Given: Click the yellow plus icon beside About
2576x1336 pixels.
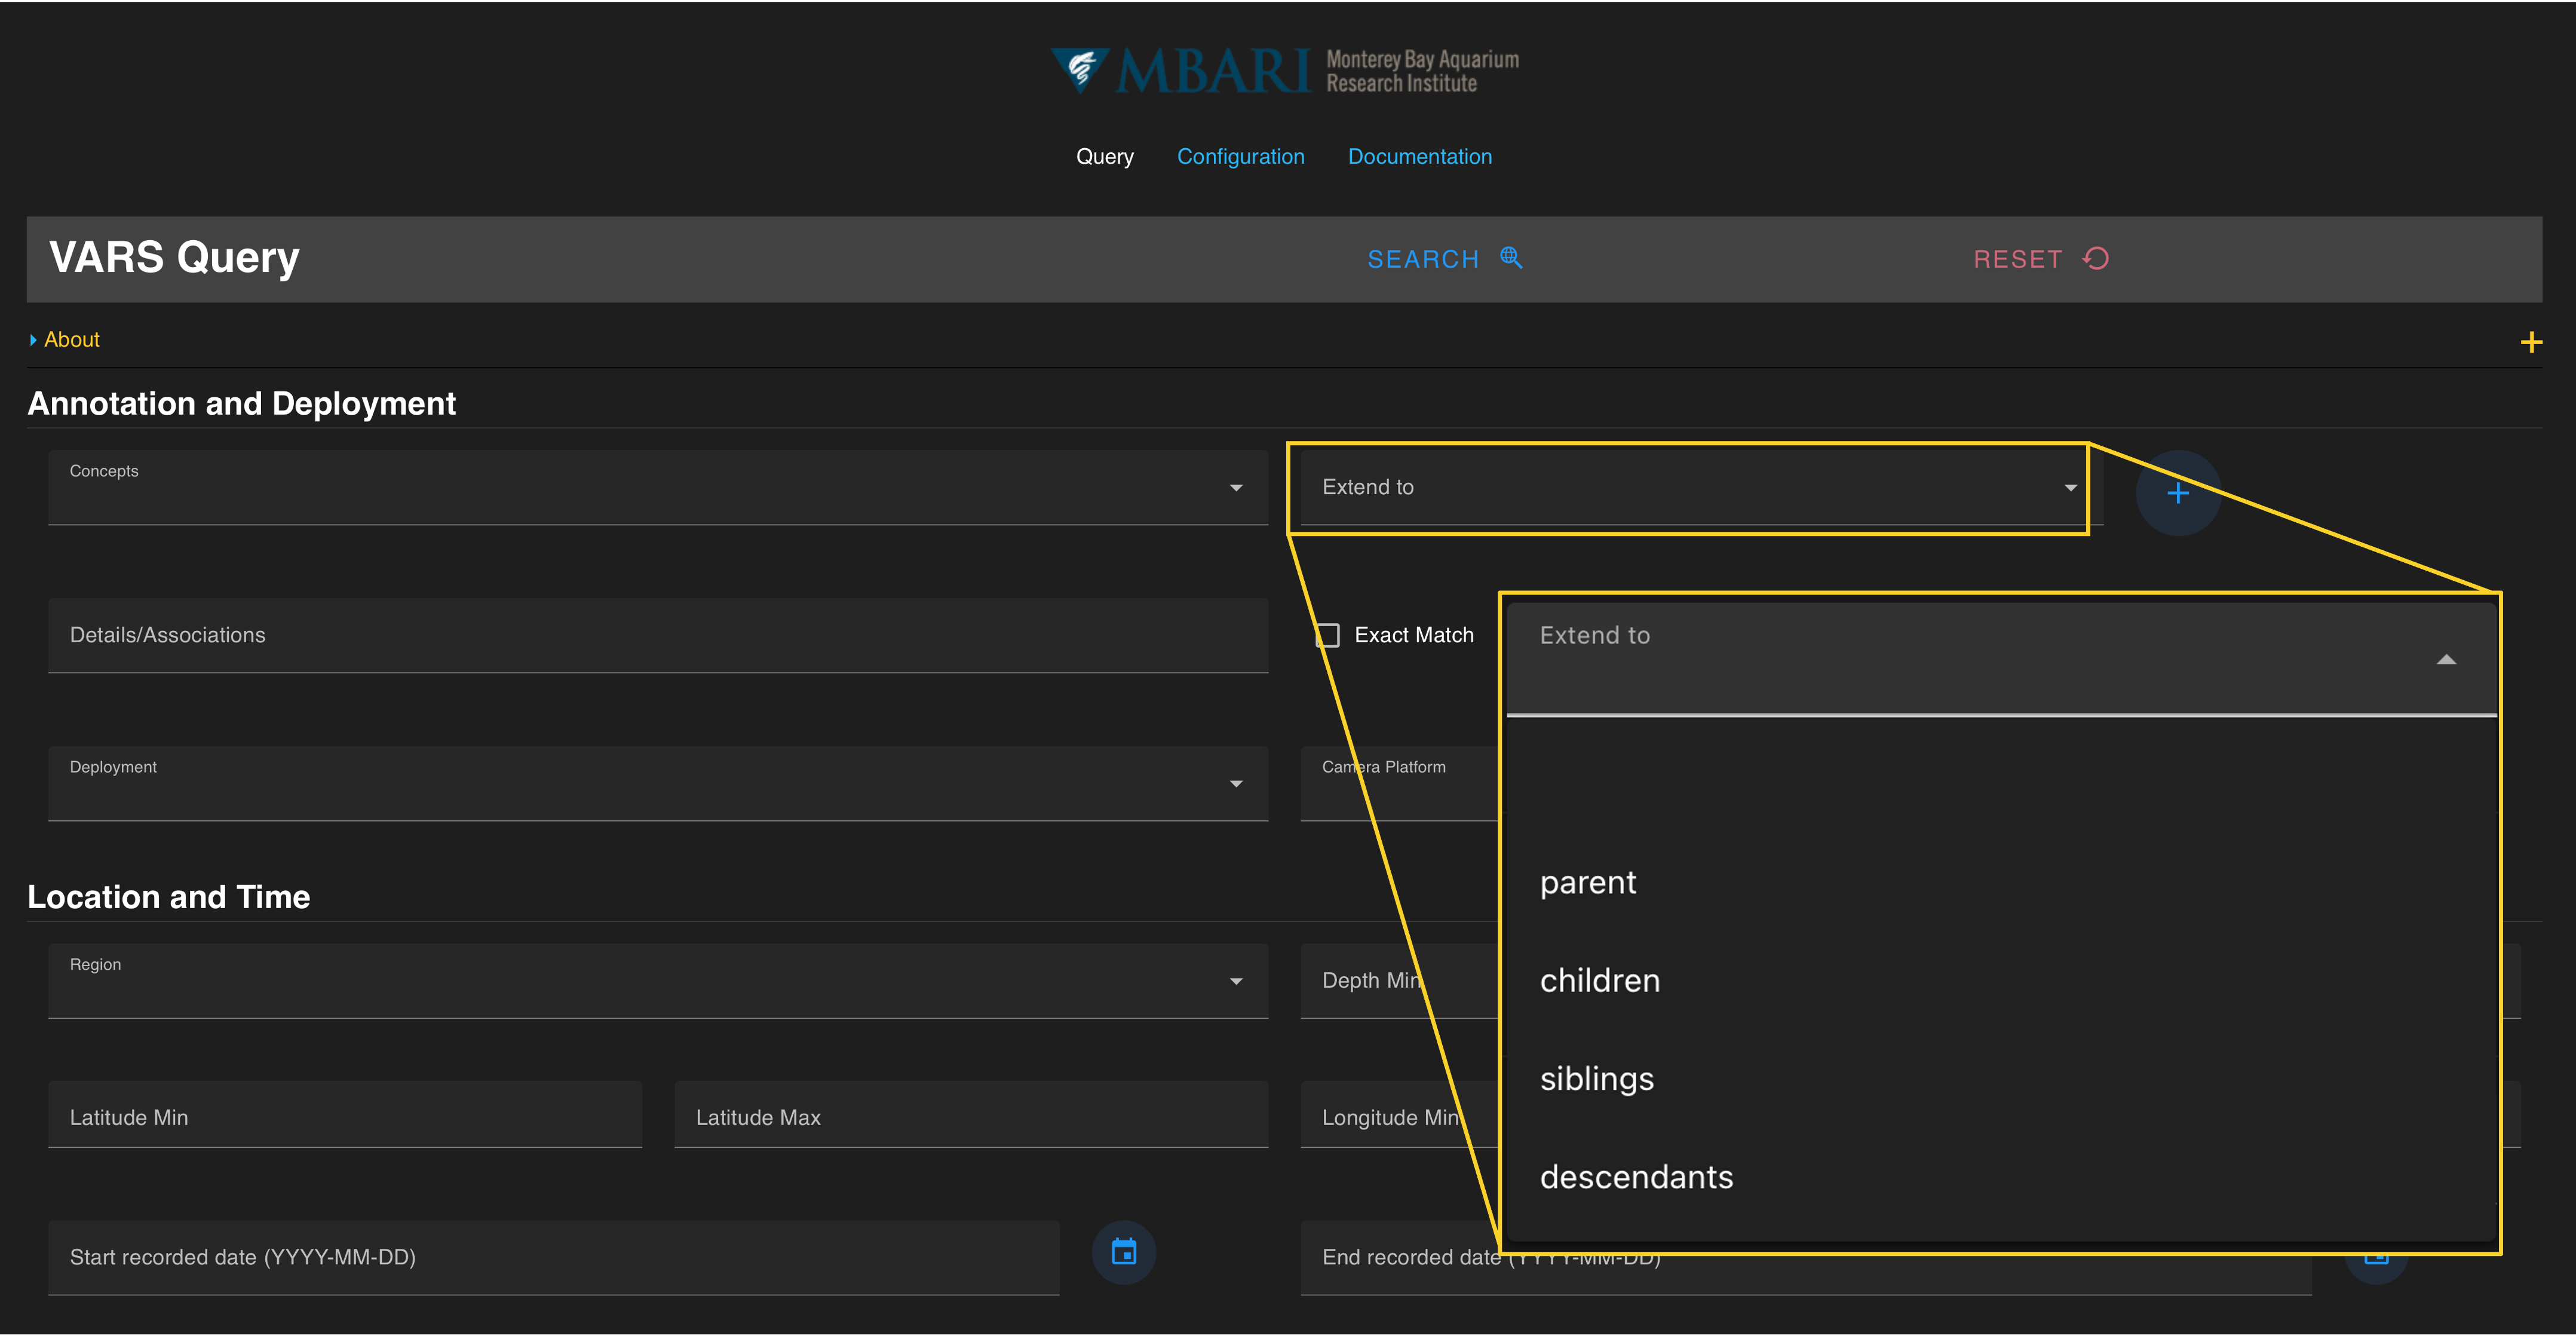Looking at the screenshot, I should point(2531,343).
